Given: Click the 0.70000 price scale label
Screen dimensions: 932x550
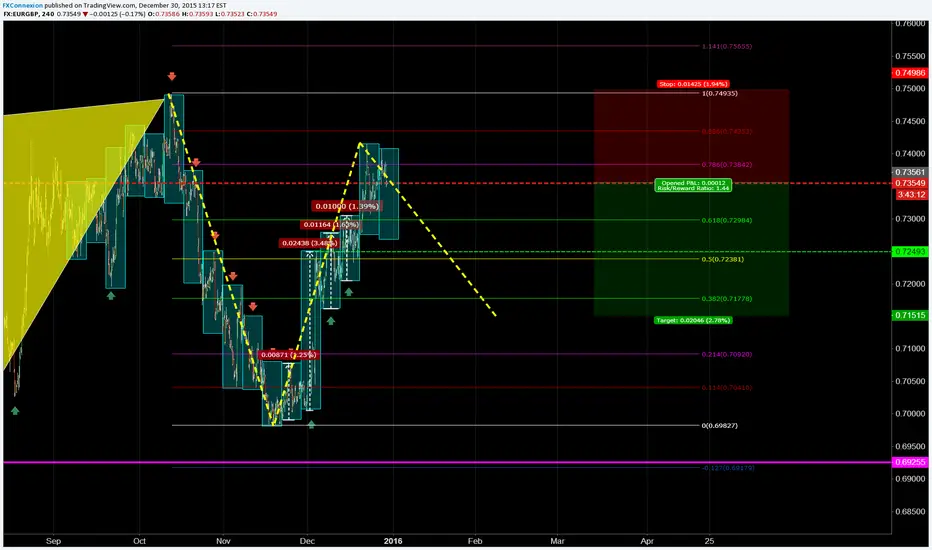Looking at the screenshot, I should click(x=911, y=413).
